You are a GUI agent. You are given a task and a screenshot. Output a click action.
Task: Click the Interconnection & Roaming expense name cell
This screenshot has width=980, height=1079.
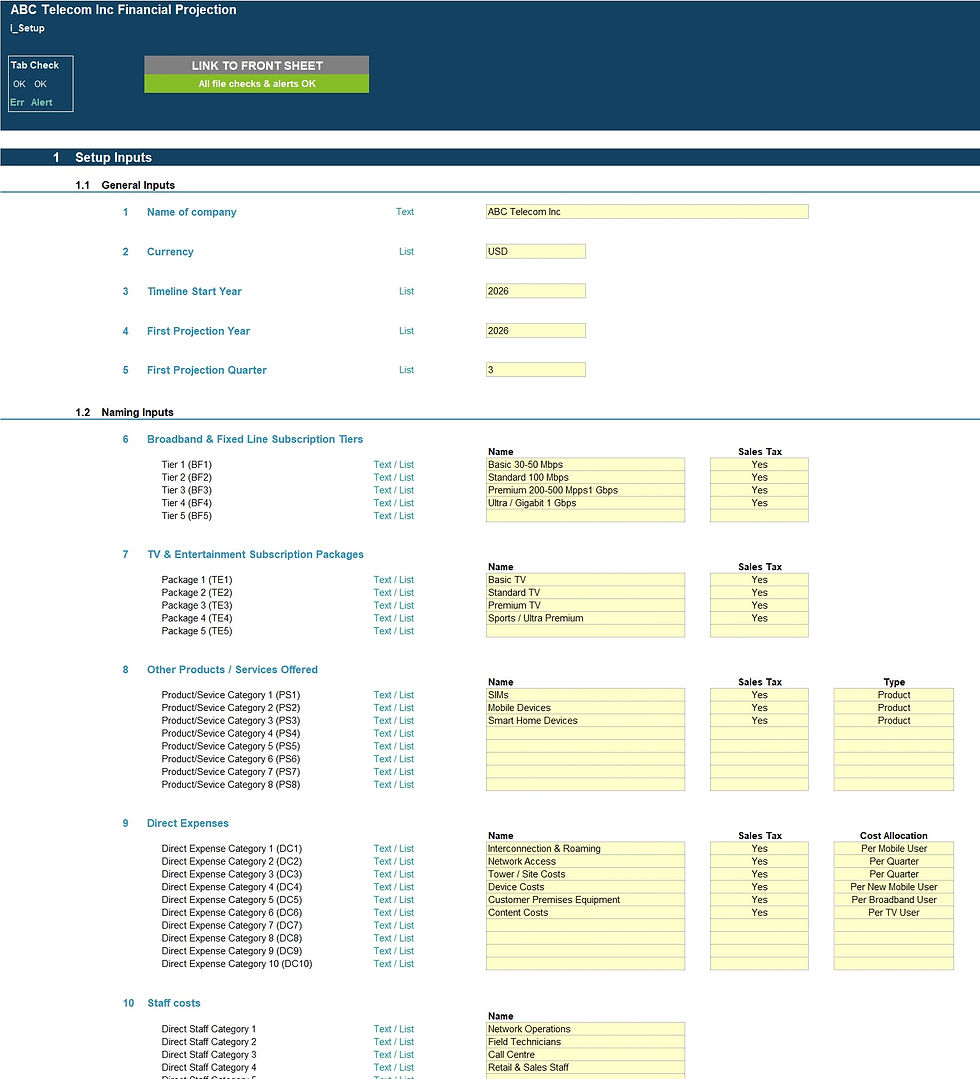(x=585, y=848)
